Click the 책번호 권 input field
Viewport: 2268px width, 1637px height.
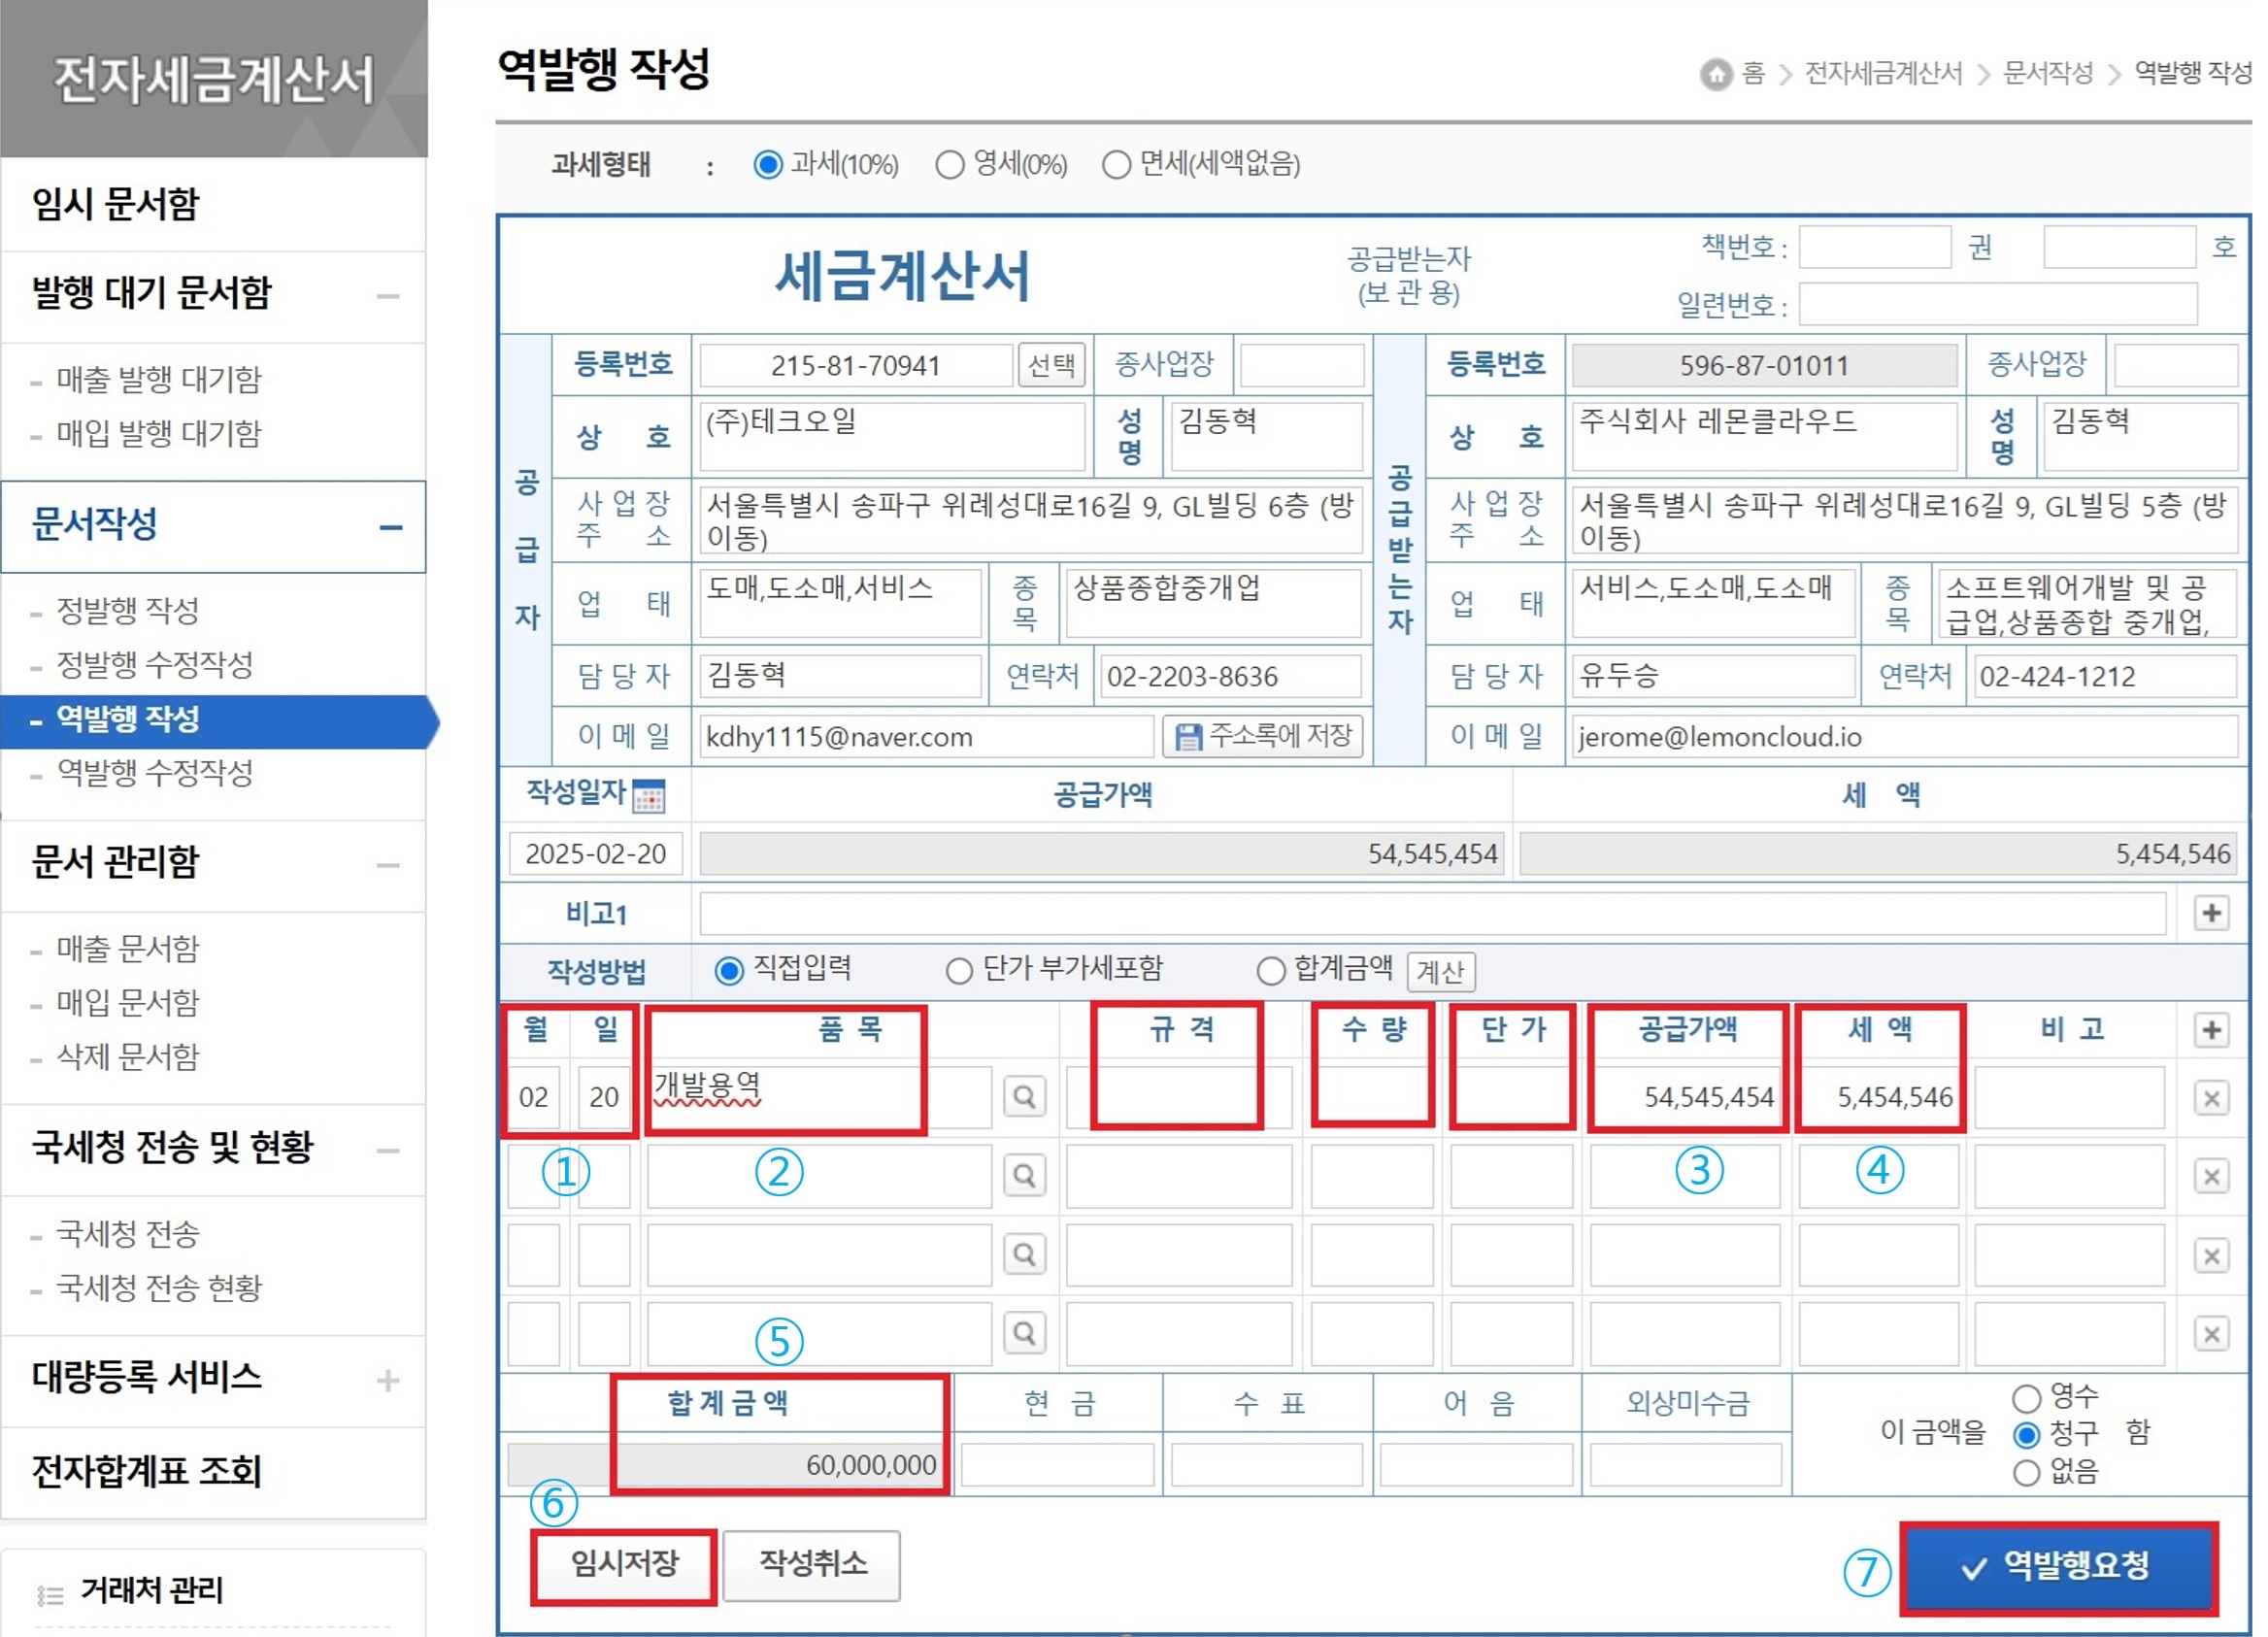pos(1875,247)
